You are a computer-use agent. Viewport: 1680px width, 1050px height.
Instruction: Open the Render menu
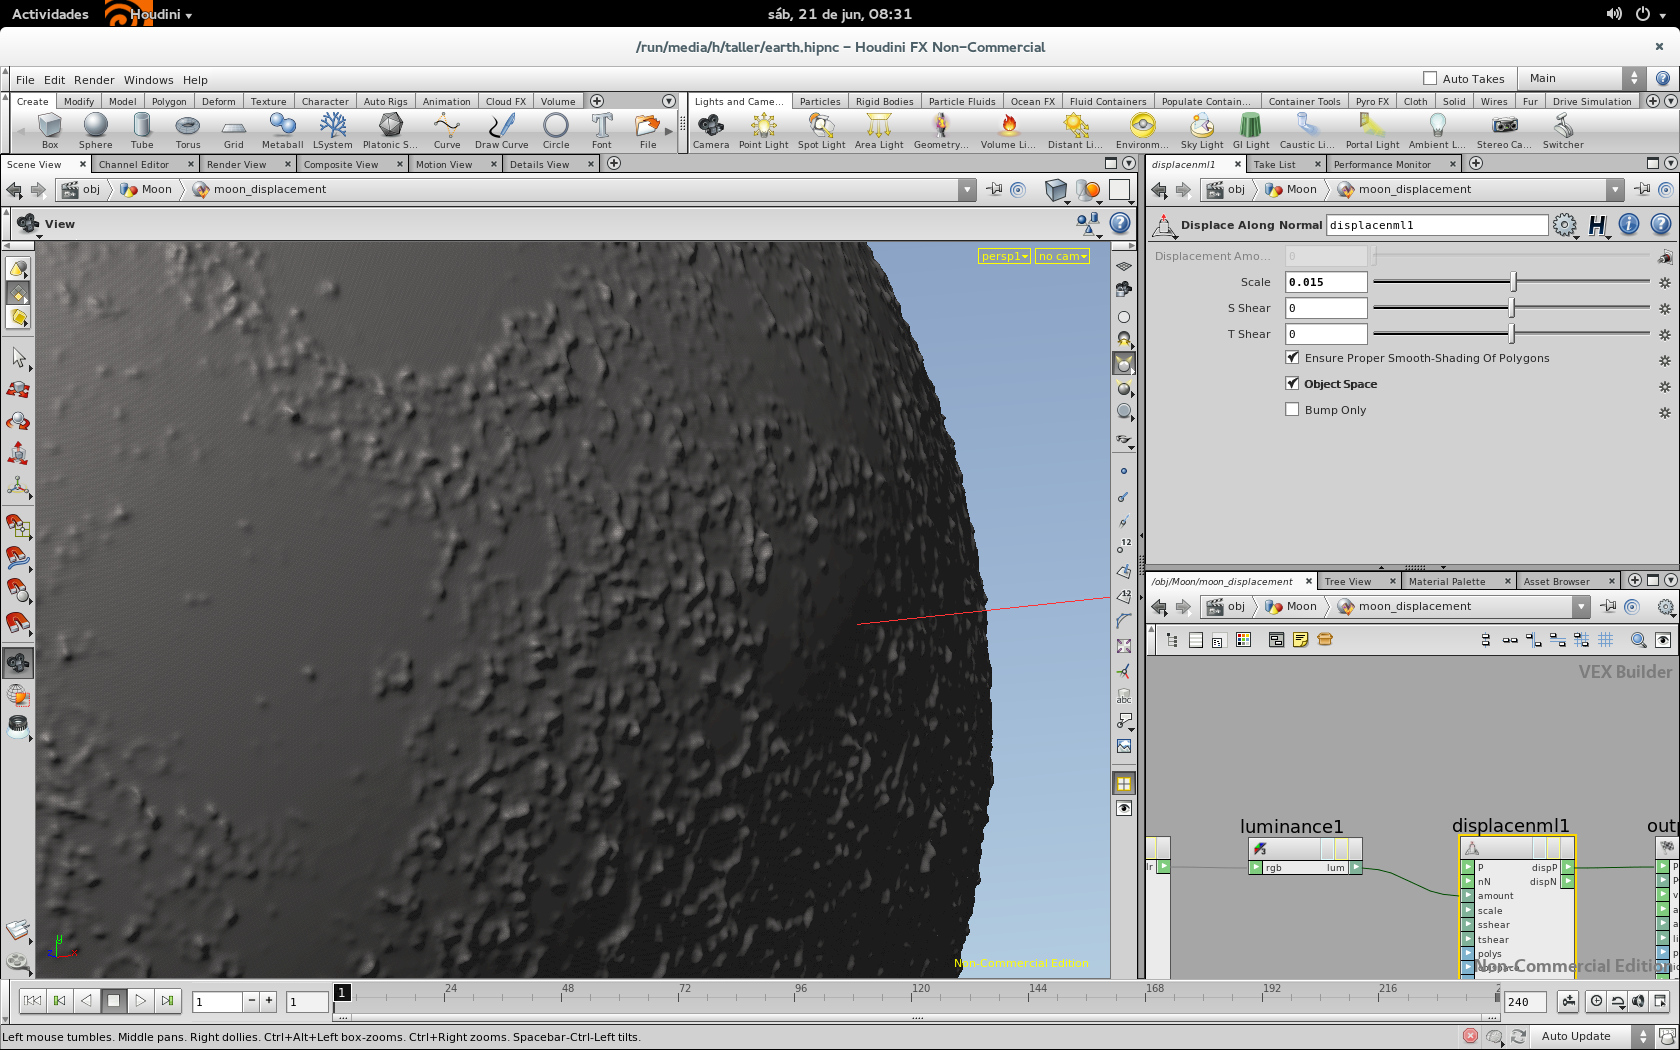94,80
